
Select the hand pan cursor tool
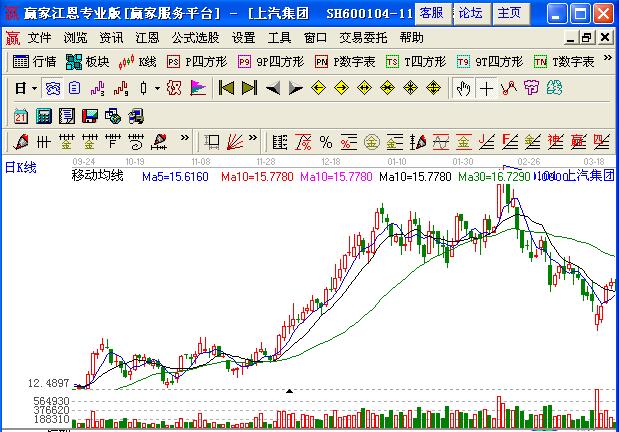(463, 89)
